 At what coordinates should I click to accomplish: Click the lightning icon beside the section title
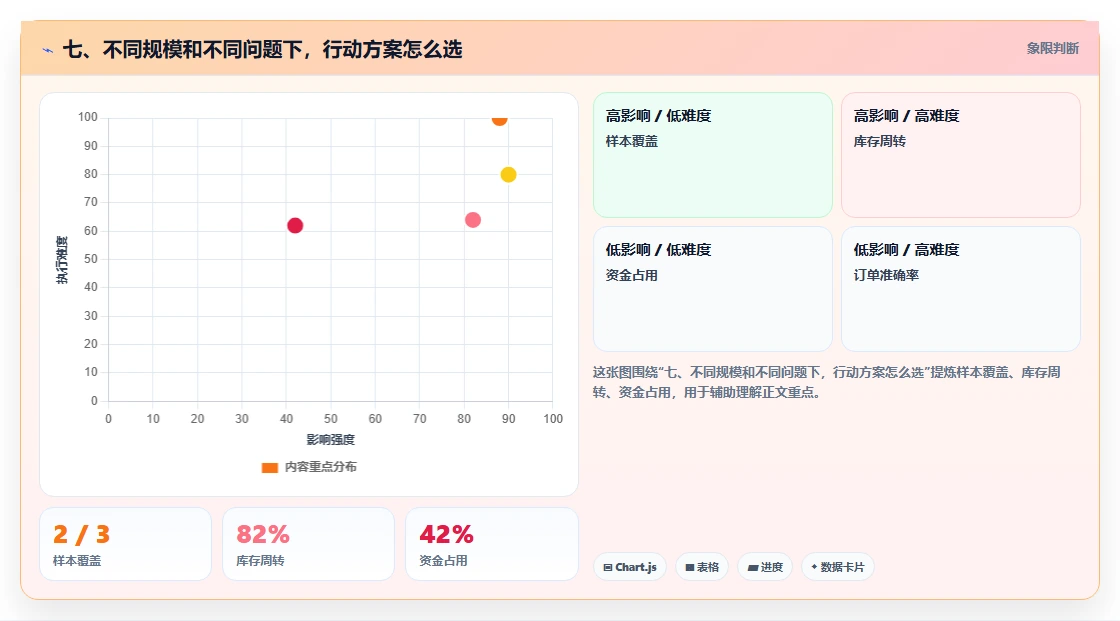(x=47, y=50)
